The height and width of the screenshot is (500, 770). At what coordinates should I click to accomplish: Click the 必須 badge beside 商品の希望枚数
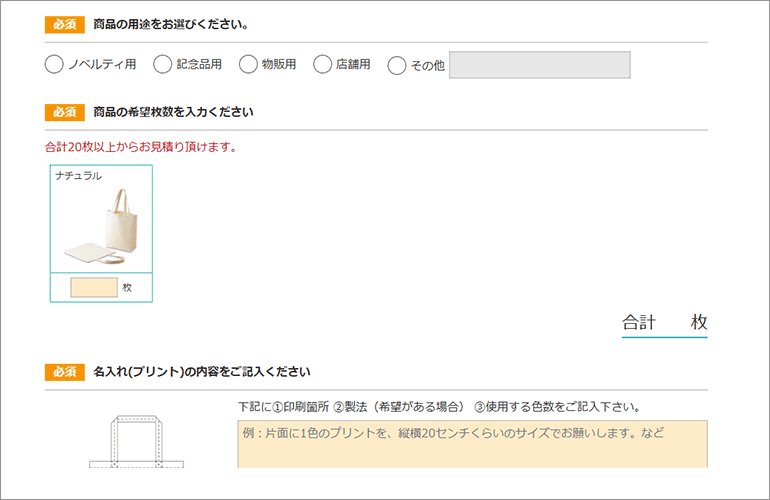click(x=65, y=112)
